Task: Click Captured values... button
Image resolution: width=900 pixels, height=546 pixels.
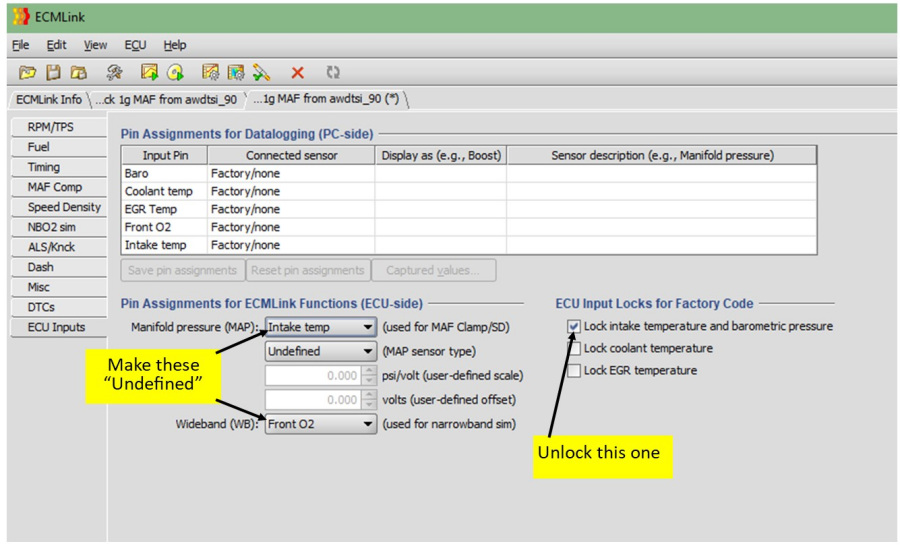Action: [434, 270]
